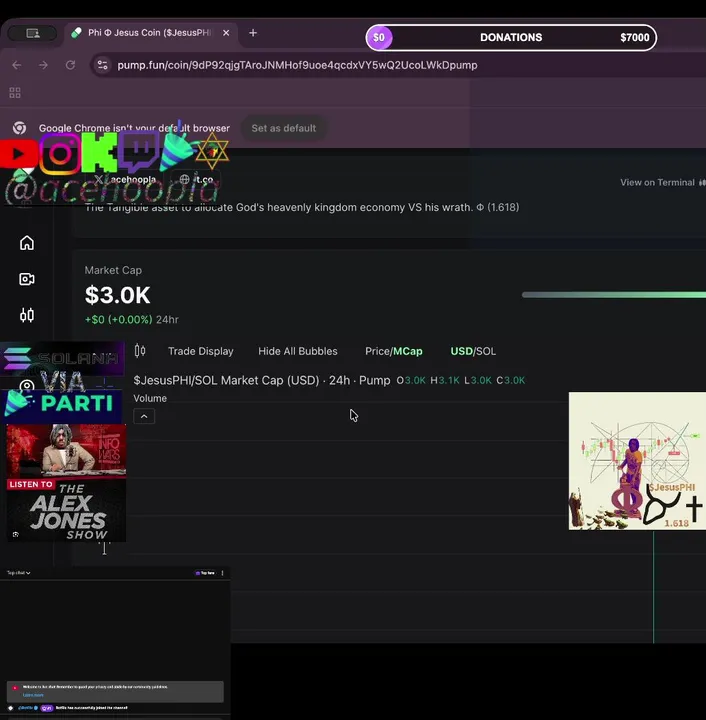Switch chart to MCap view
This screenshot has width=706, height=720.
[408, 351]
